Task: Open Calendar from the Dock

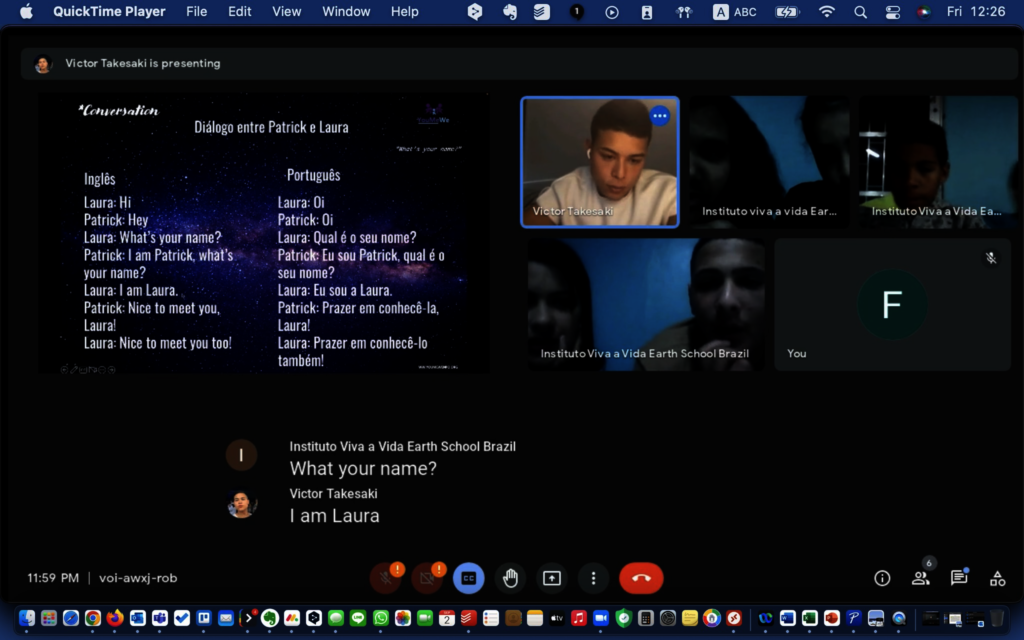Action: coord(447,618)
